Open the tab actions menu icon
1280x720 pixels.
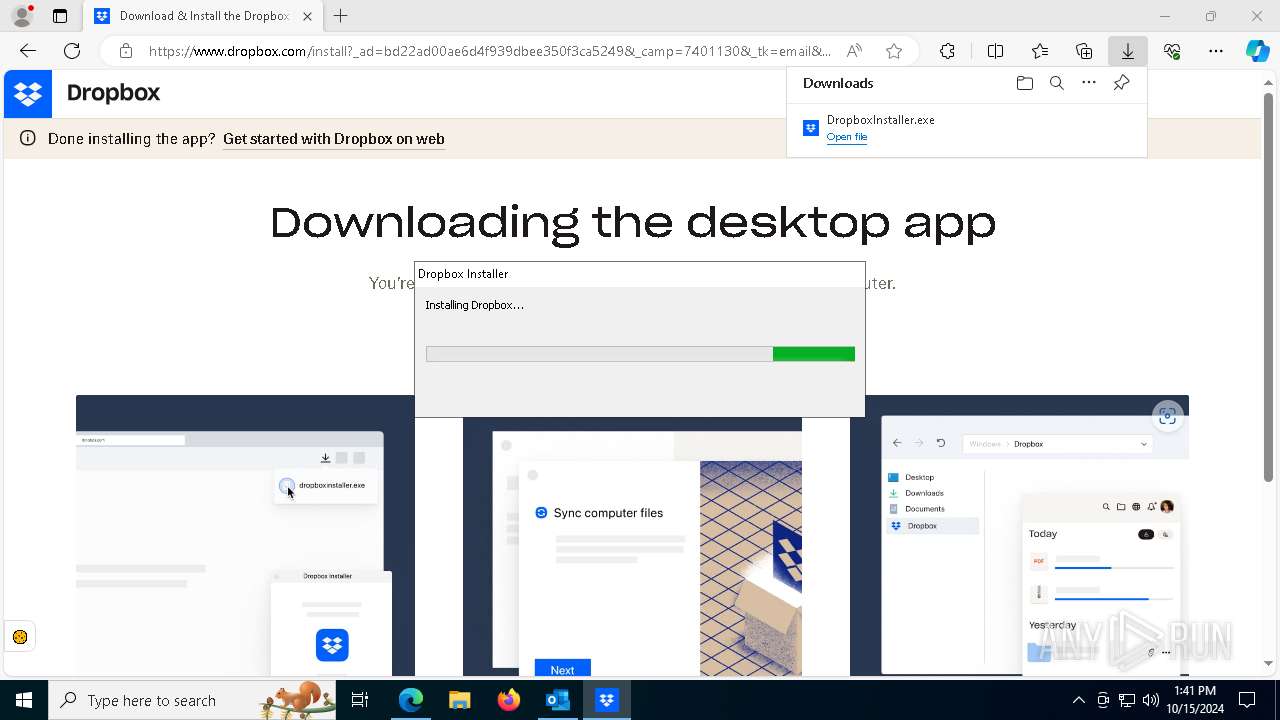point(60,16)
